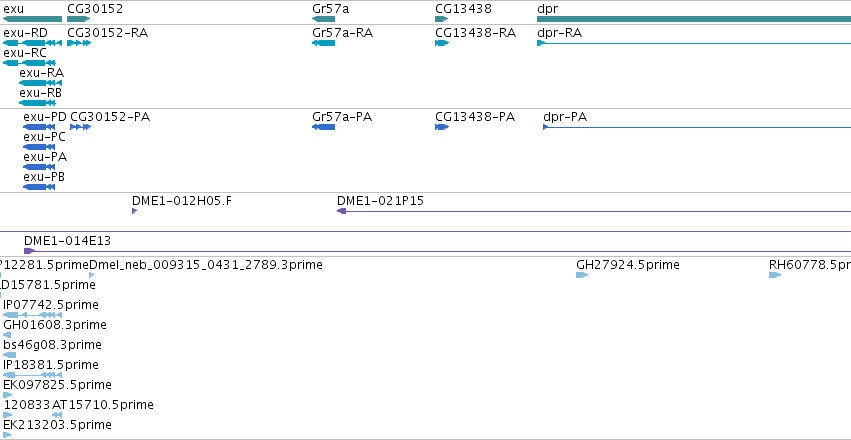Click the dpr-PA protein label

click(565, 118)
